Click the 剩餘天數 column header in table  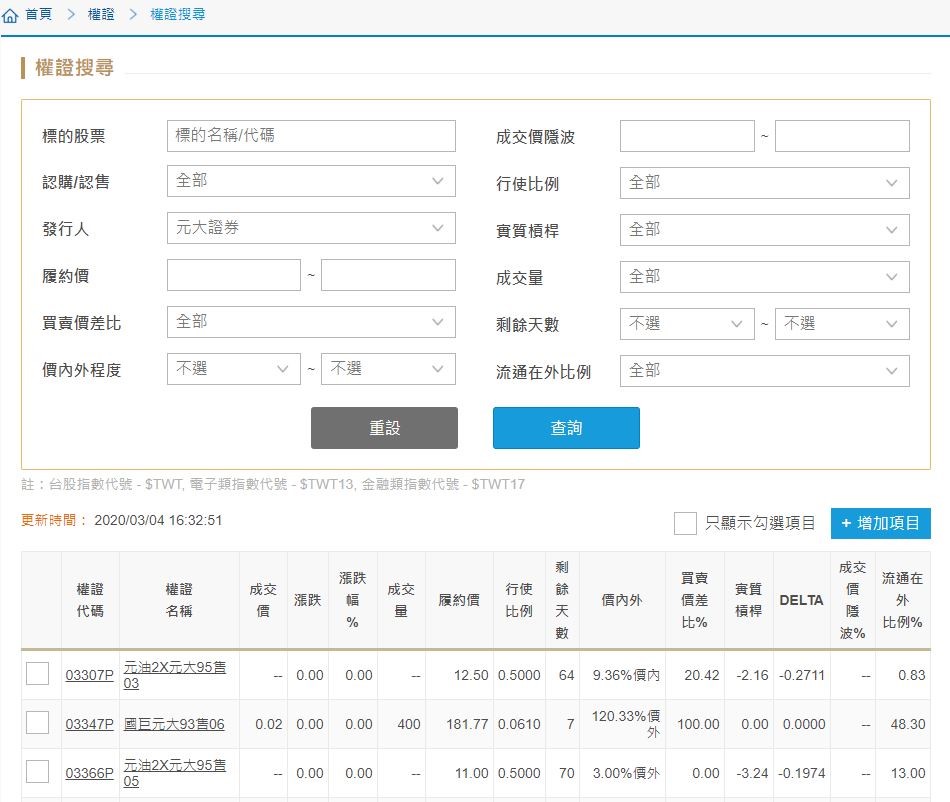[x=562, y=600]
